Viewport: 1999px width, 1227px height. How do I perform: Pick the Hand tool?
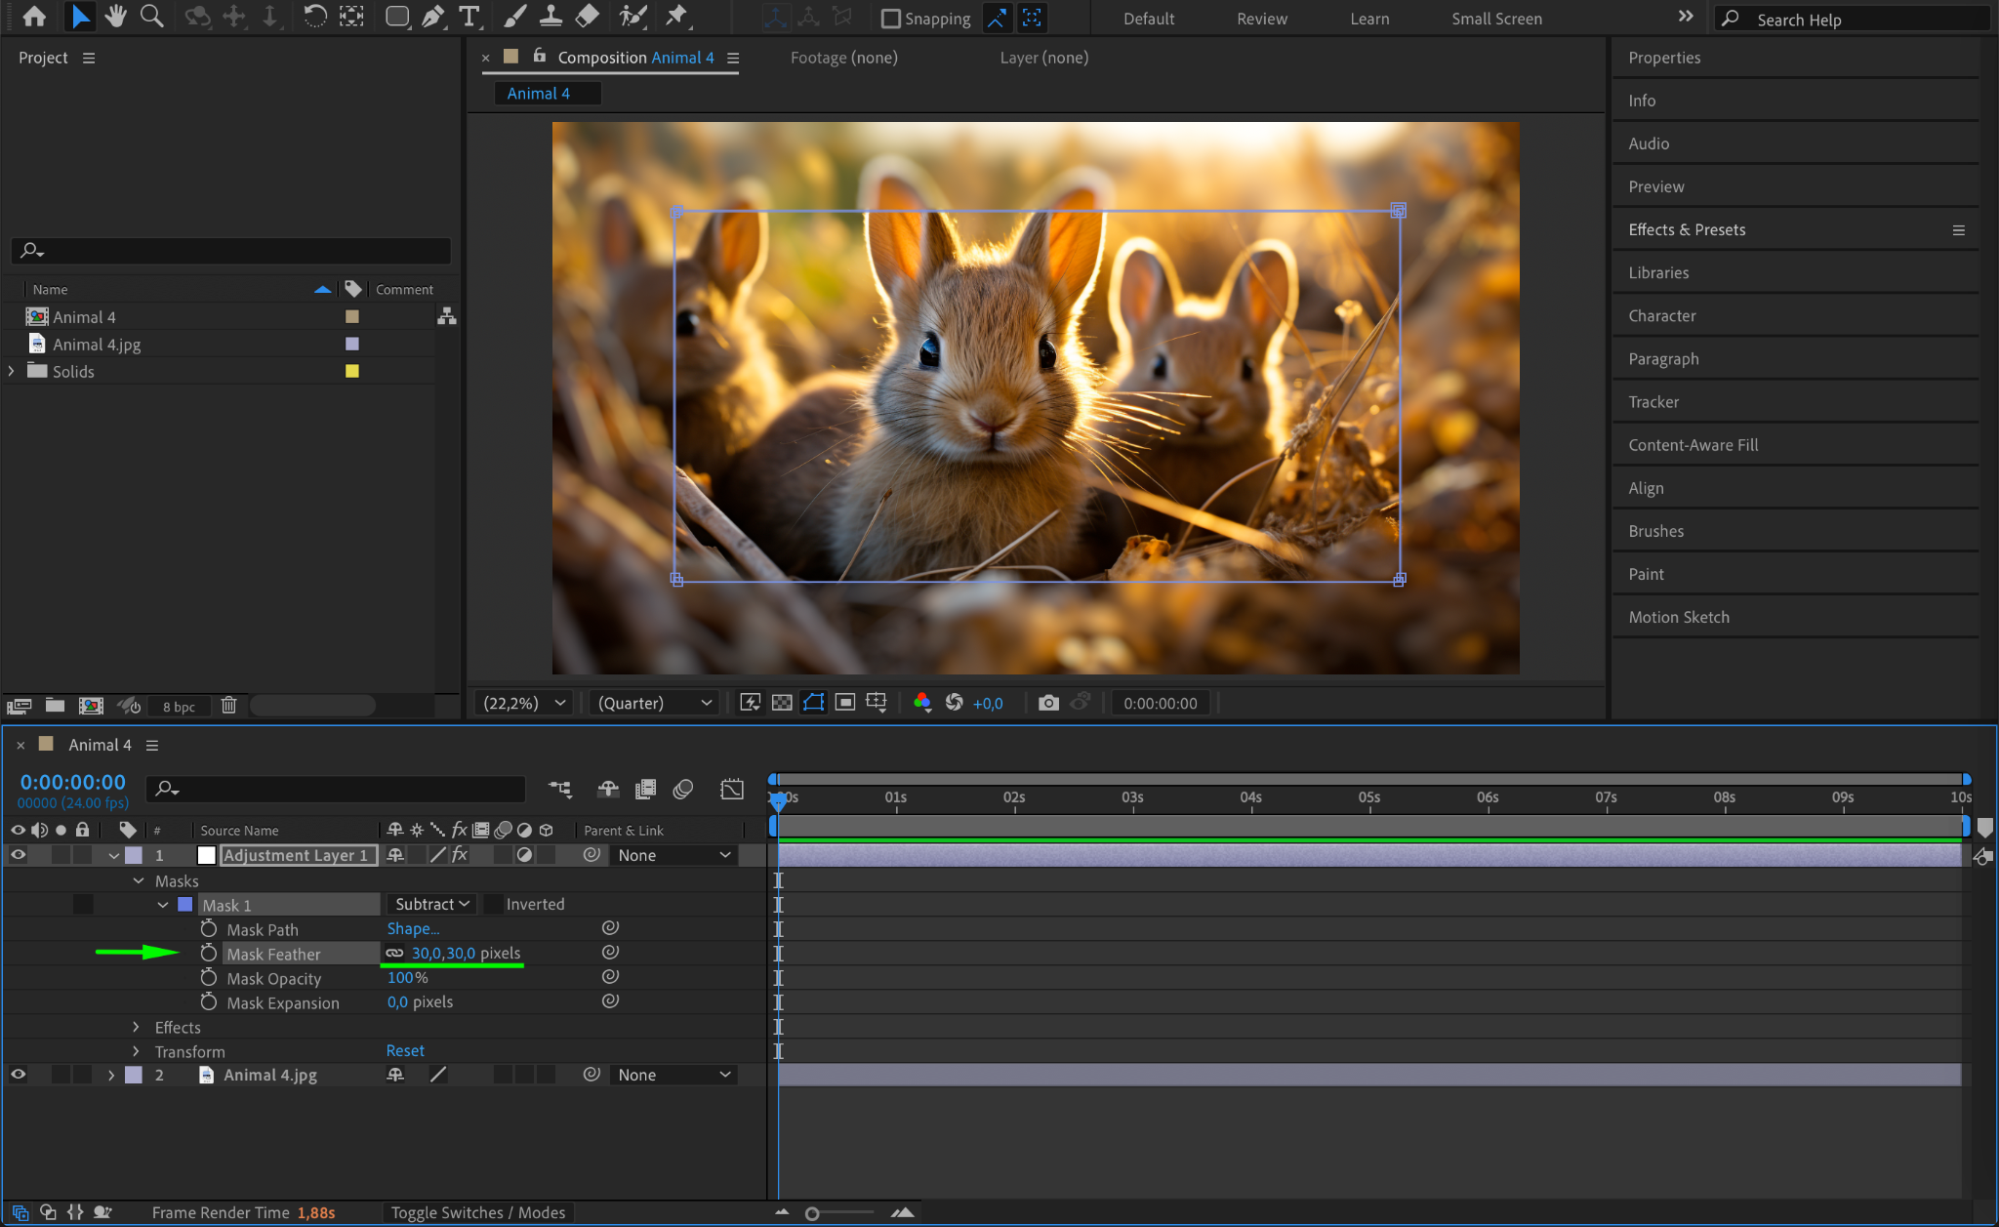(x=116, y=16)
